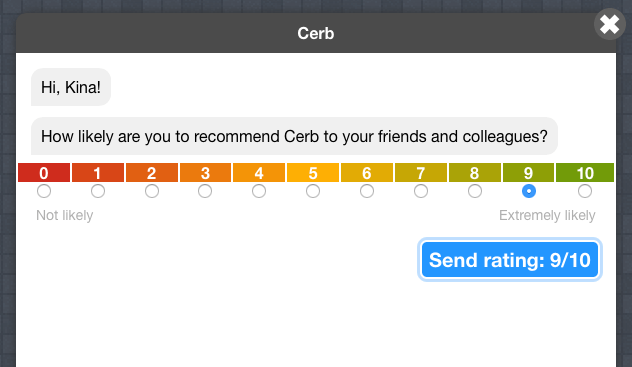Viewport: 632px width, 367px height.
Task: Click the red 0 rating color block
Action: 44,173
